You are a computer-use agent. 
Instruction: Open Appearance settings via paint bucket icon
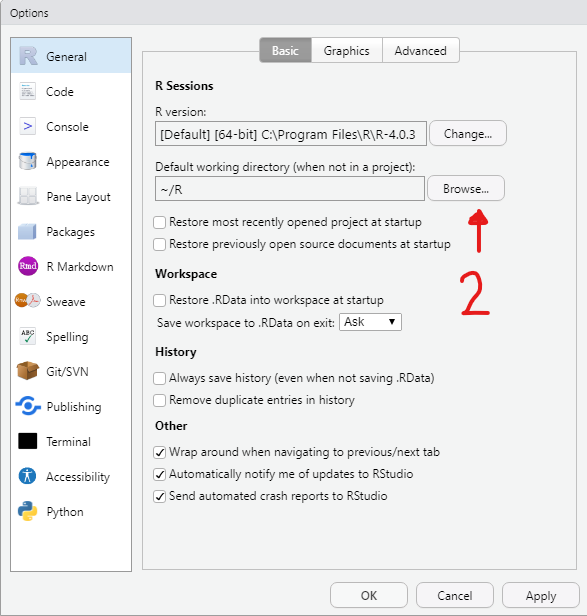coord(28,161)
